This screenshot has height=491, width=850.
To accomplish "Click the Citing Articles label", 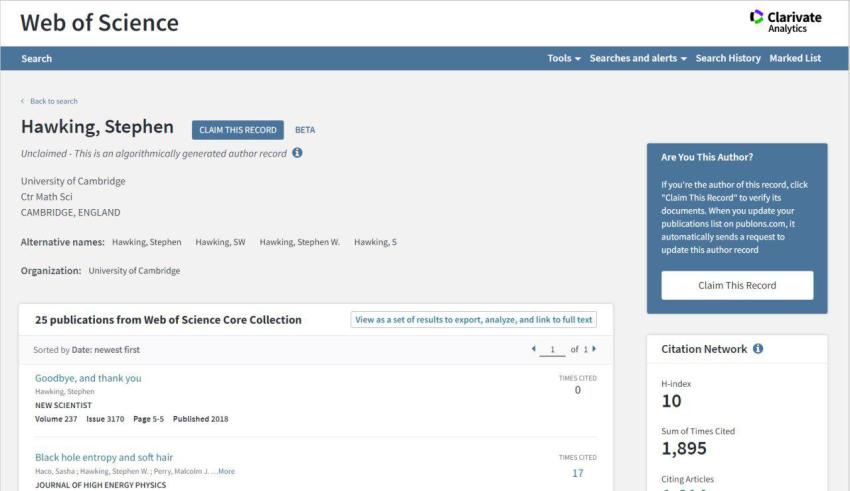I will (687, 479).
